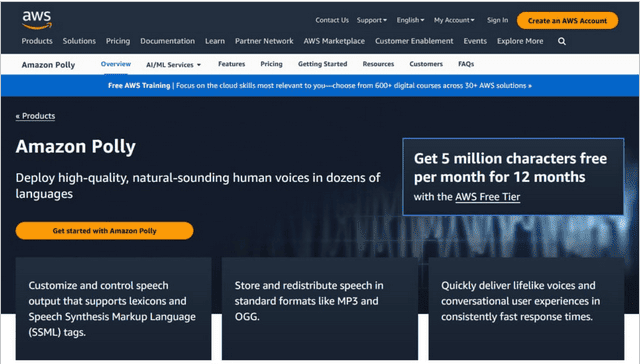The width and height of the screenshot is (640, 364).
Task: Click the 'Amazon Polly' page heading
Action: [x=76, y=146]
